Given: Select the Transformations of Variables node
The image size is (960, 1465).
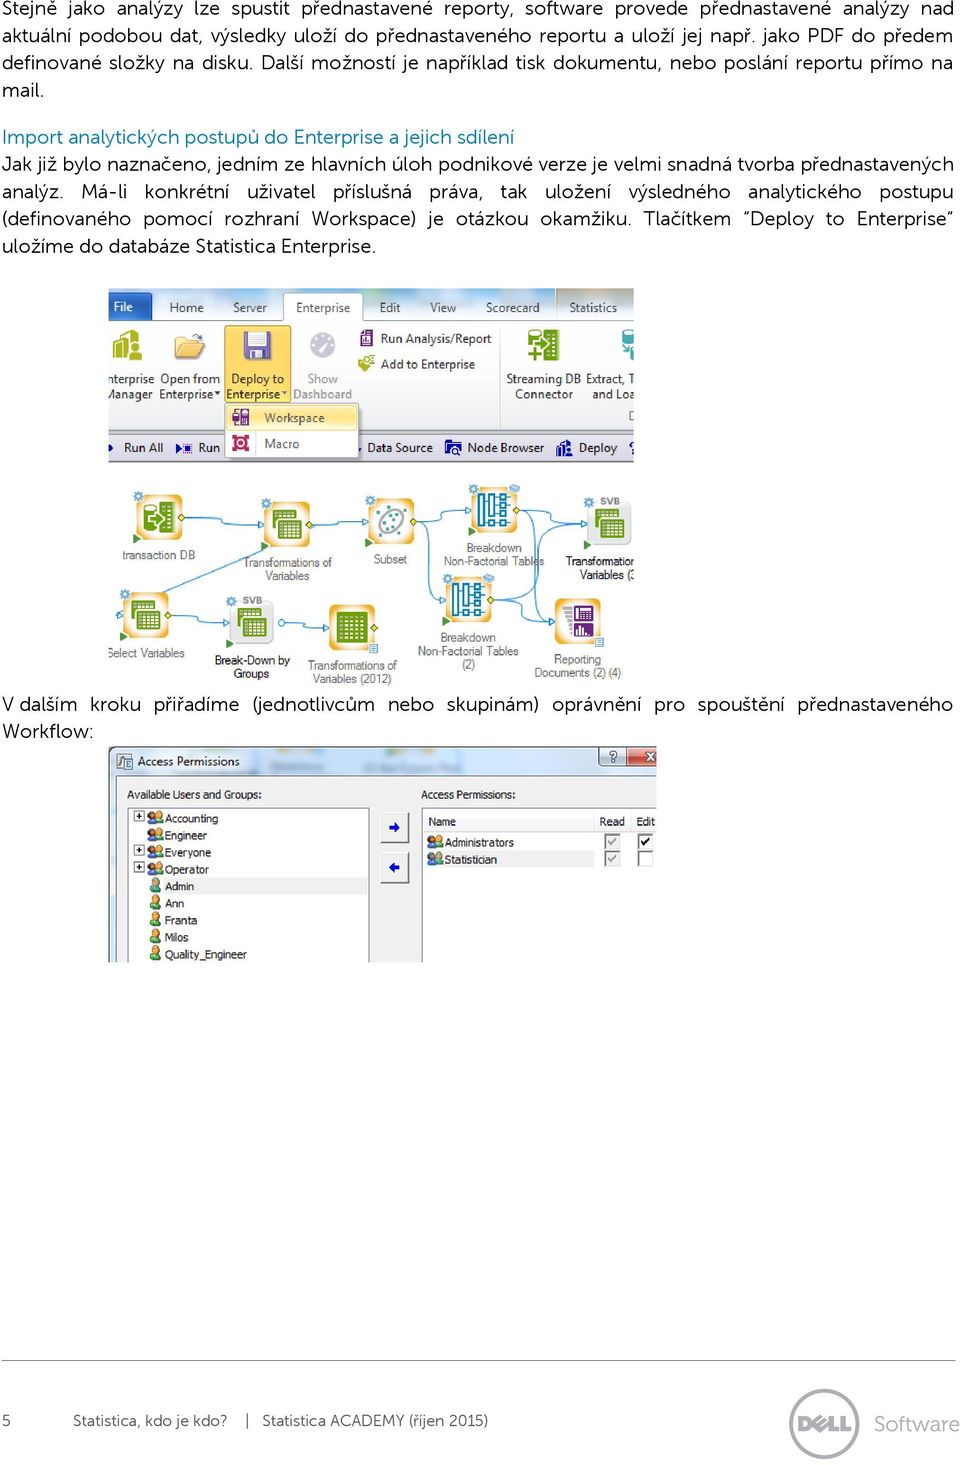Looking at the screenshot, I should (288, 525).
